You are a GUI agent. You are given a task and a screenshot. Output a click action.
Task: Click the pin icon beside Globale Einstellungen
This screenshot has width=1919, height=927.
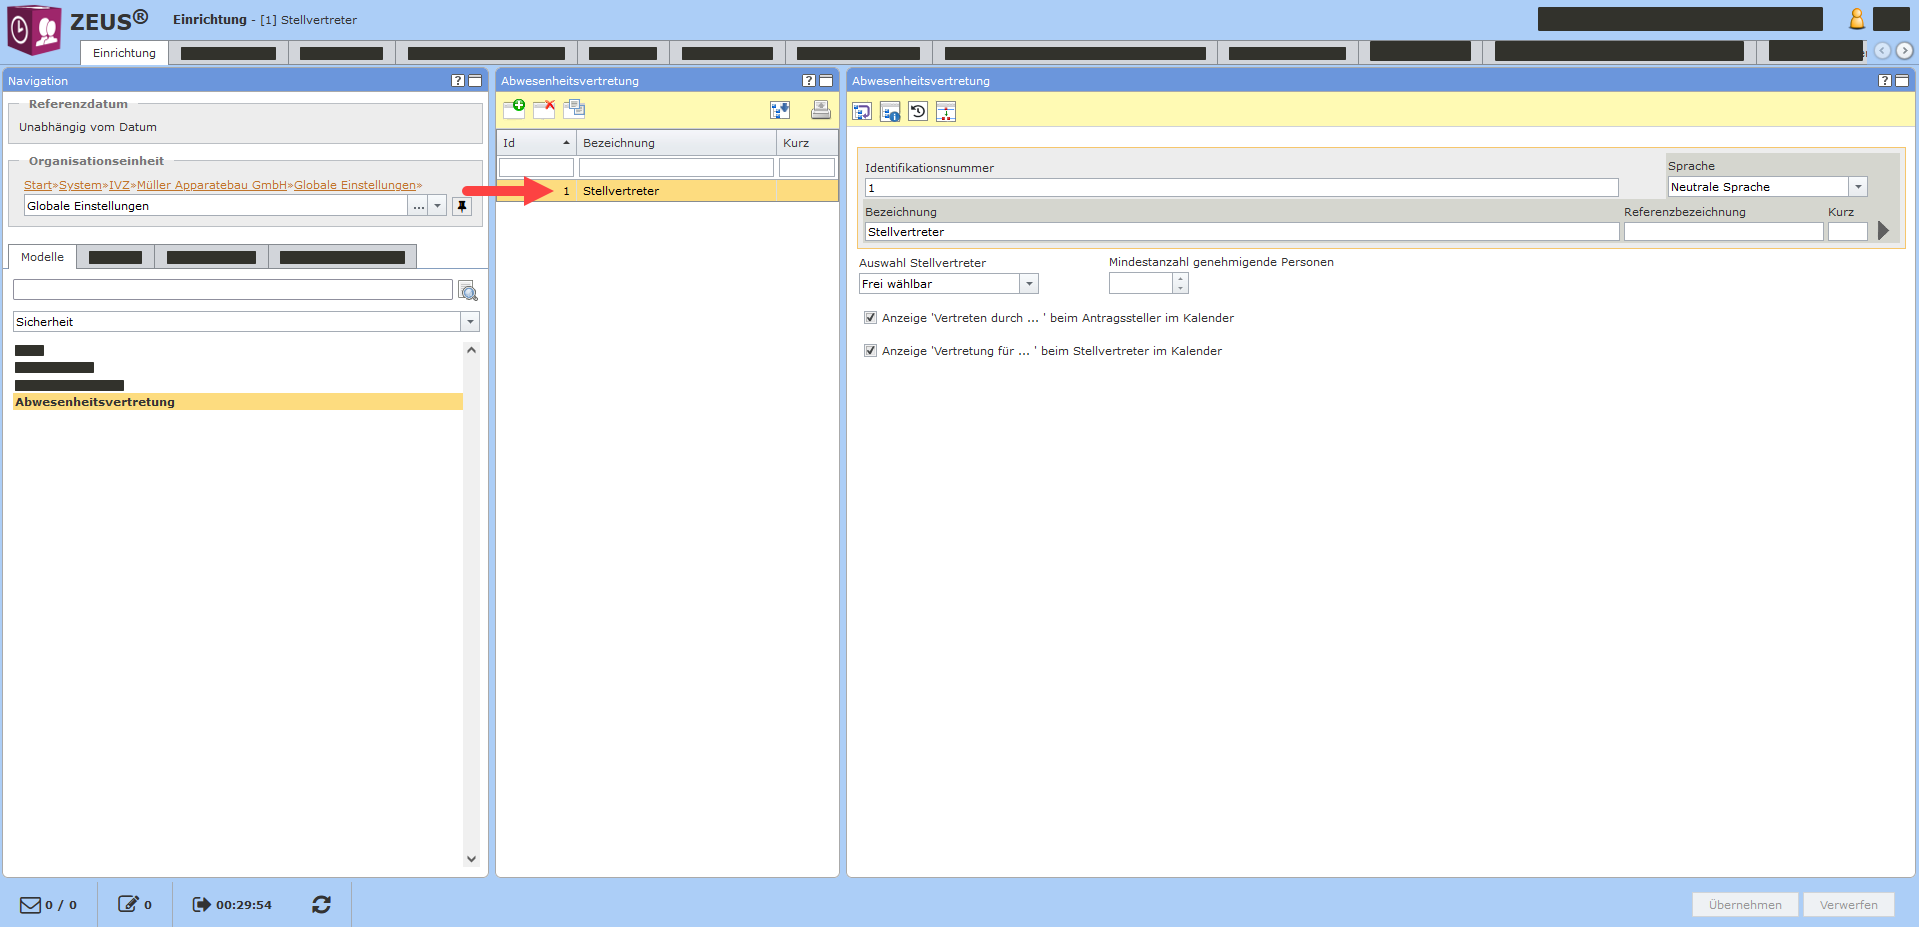(x=461, y=206)
